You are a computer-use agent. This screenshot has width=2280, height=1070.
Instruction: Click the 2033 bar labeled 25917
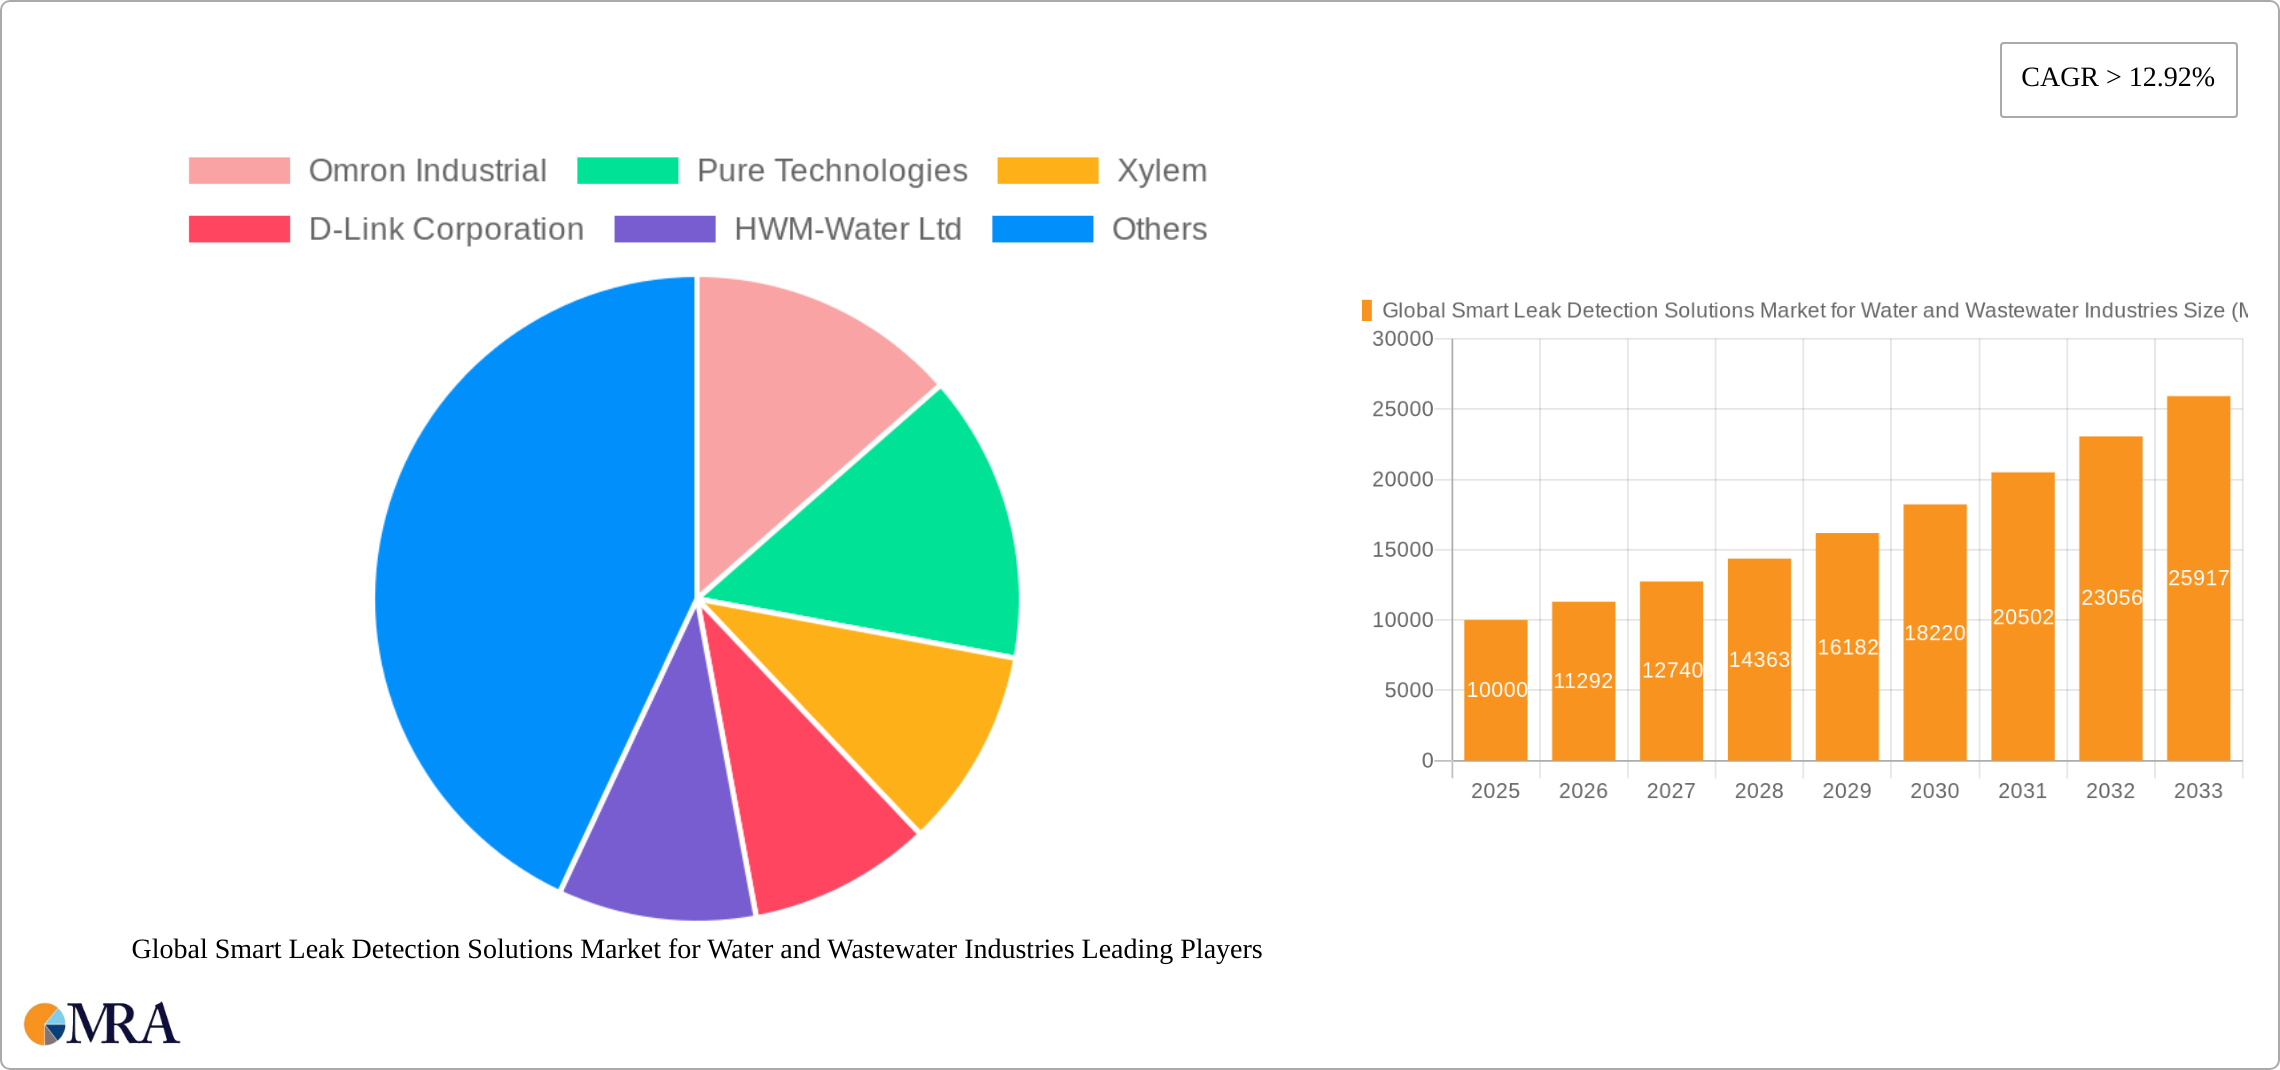(2198, 578)
